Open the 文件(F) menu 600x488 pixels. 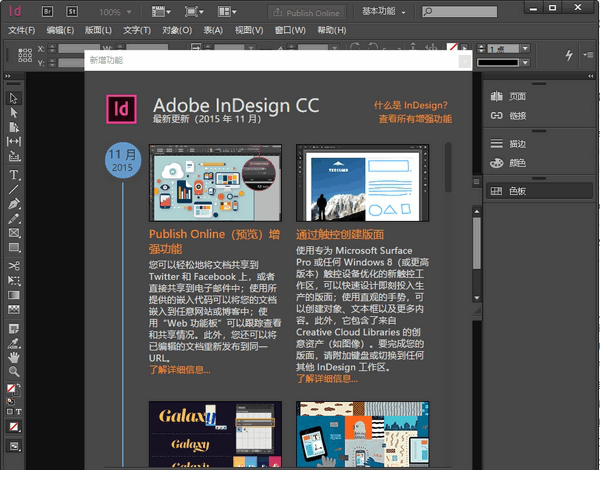tap(22, 30)
